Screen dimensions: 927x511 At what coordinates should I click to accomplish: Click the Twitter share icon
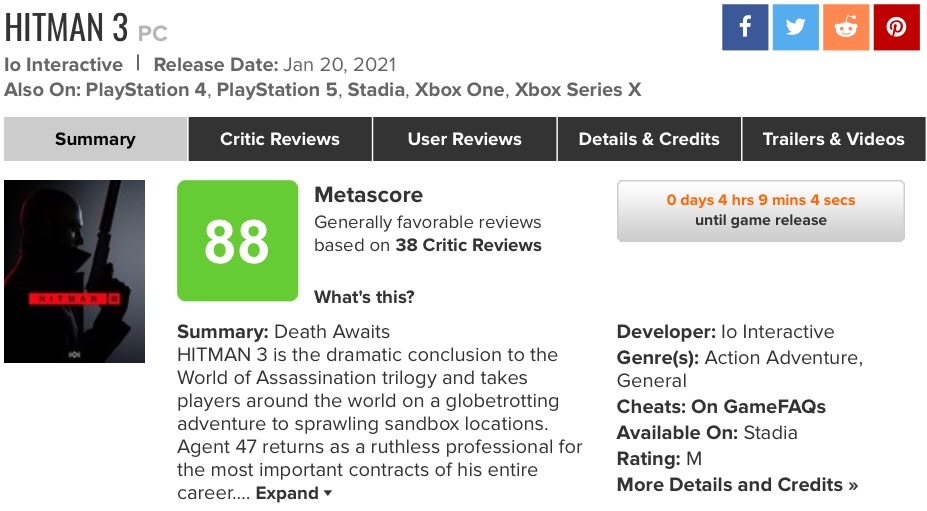point(796,27)
